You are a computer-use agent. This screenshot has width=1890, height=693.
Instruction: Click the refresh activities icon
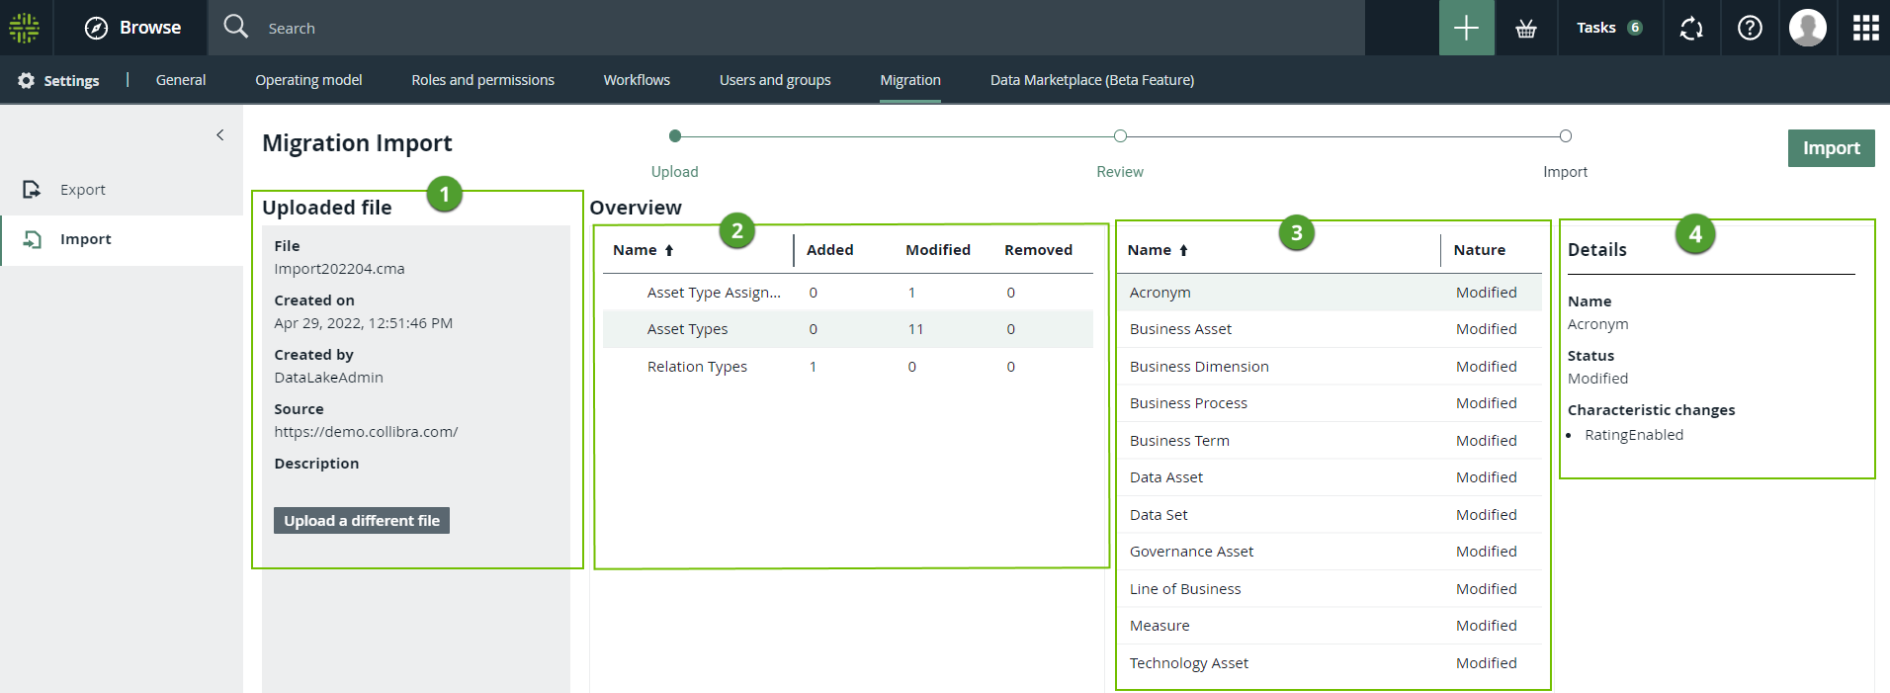pyautogui.click(x=1691, y=28)
